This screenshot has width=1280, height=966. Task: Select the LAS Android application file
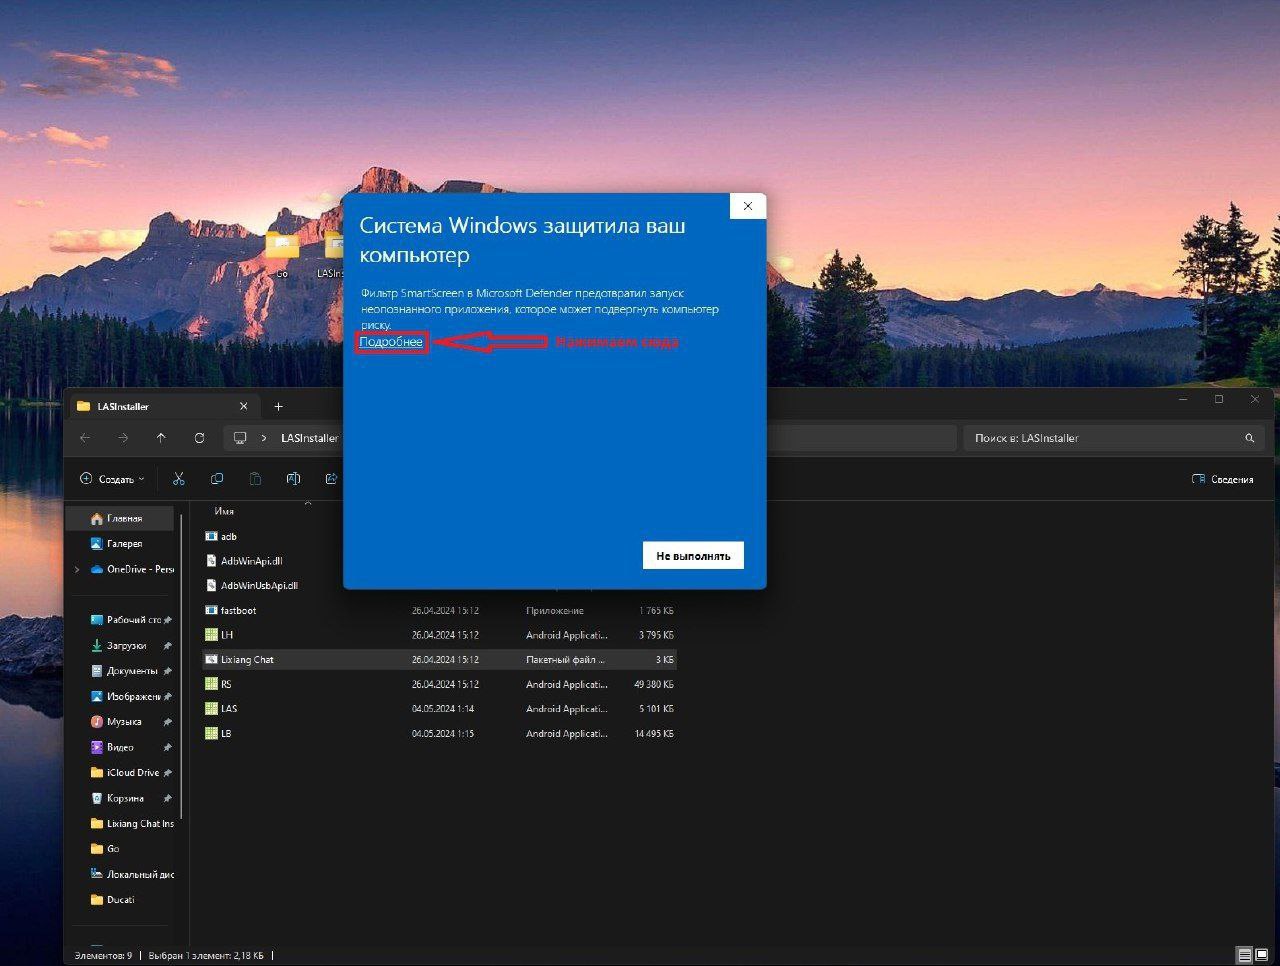click(438, 709)
